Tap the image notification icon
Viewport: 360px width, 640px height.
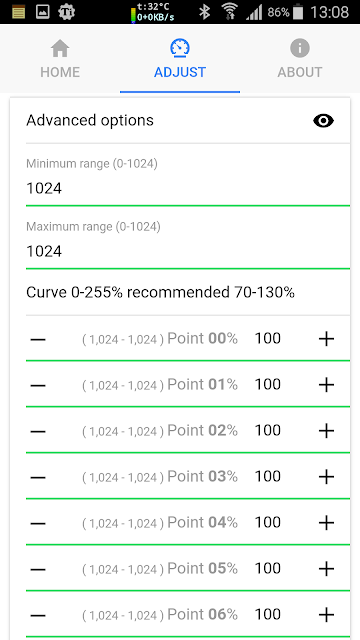[42, 12]
